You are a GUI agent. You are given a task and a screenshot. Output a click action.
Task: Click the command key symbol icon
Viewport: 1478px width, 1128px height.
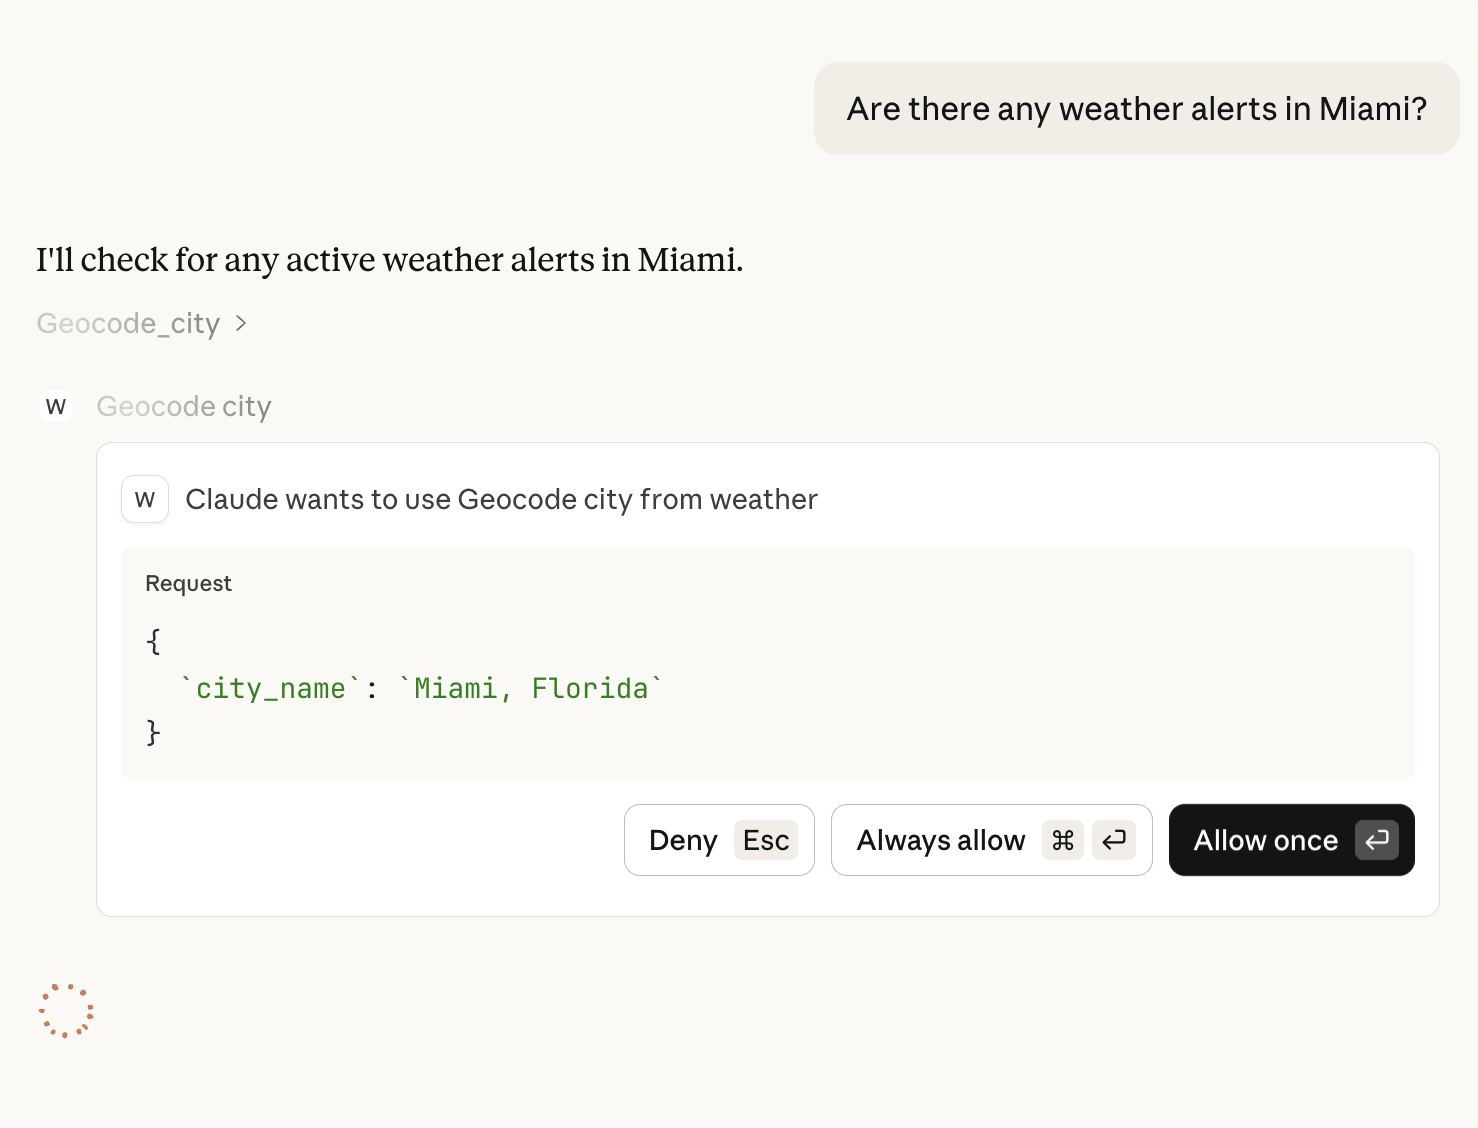pos(1063,840)
